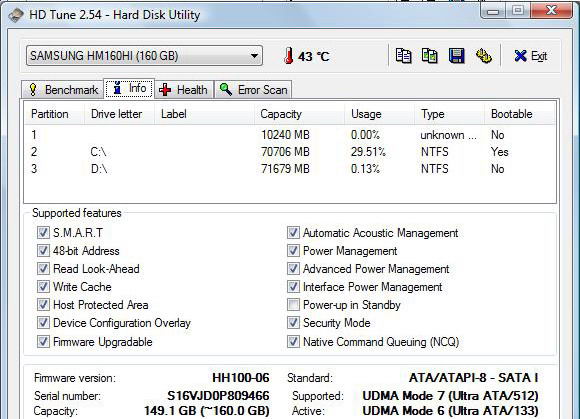This screenshot has width=580, height=419.
Task: Maximize the HD Tune window
Action: point(517,11)
